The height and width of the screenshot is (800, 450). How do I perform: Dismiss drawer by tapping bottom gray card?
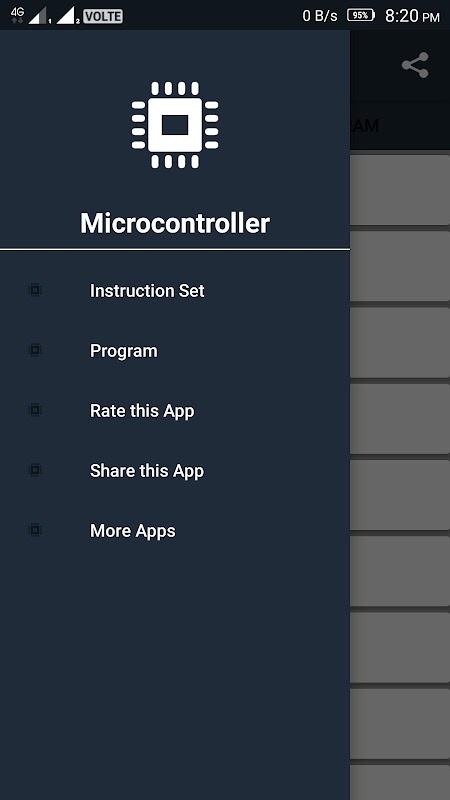tap(400, 782)
